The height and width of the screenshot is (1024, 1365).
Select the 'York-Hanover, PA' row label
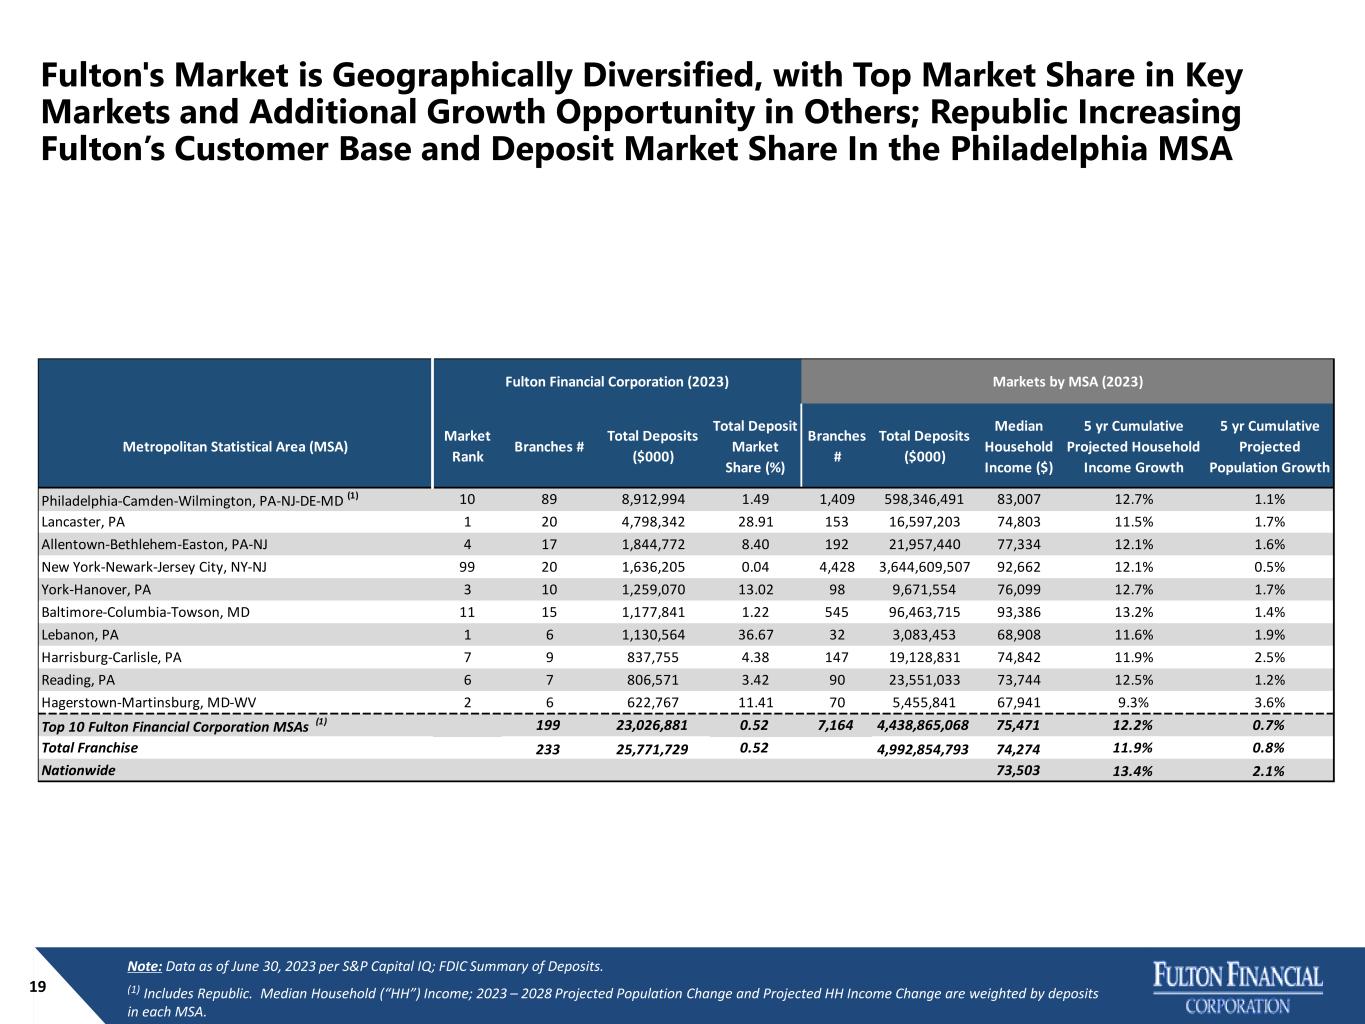point(96,589)
